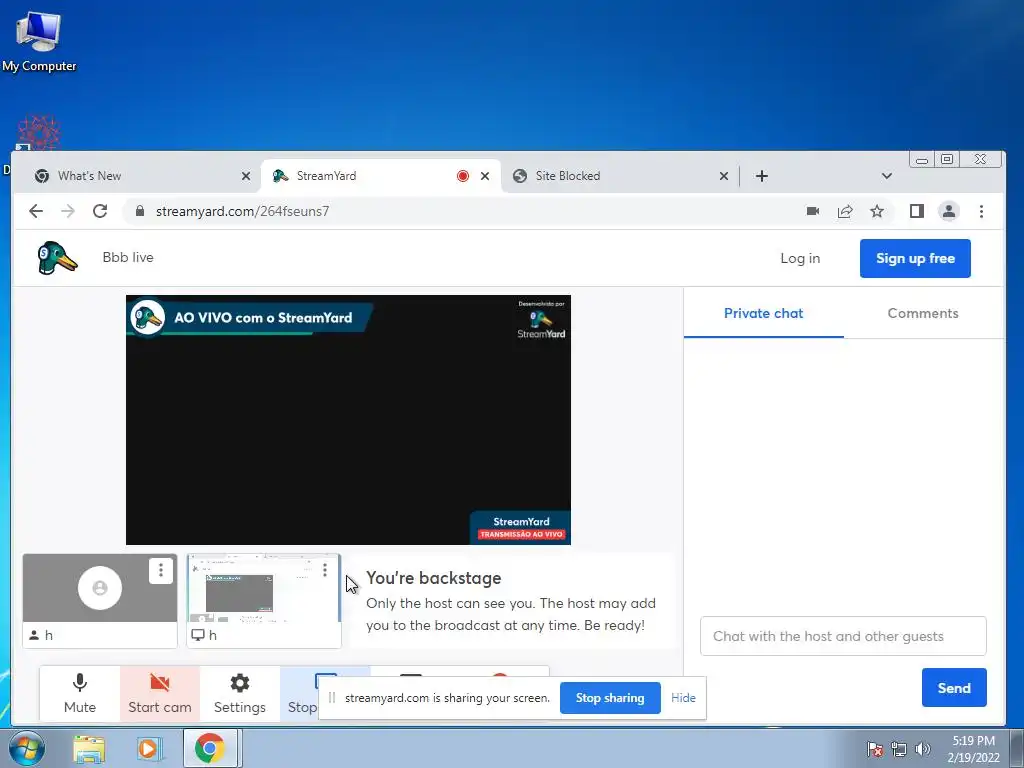Open My Computer desktop icon
The image size is (1024, 768).
39,41
